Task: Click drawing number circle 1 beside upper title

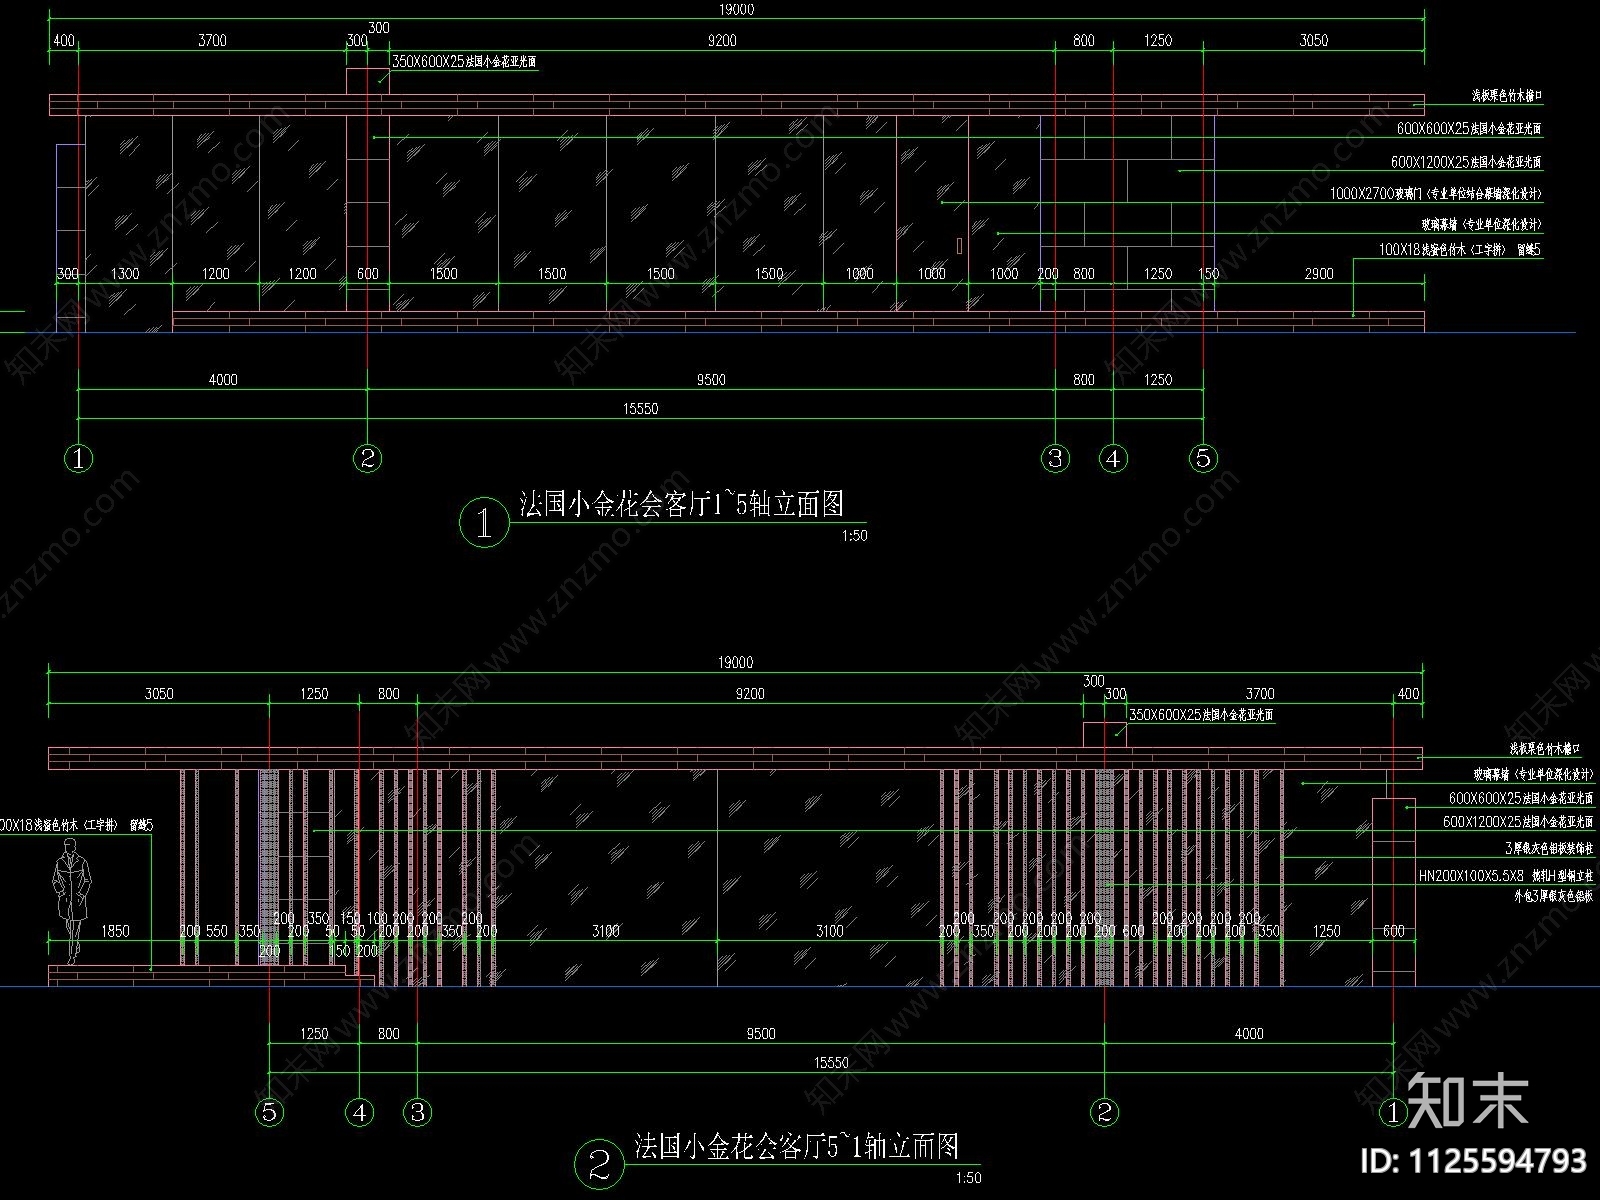Action: coord(485,523)
